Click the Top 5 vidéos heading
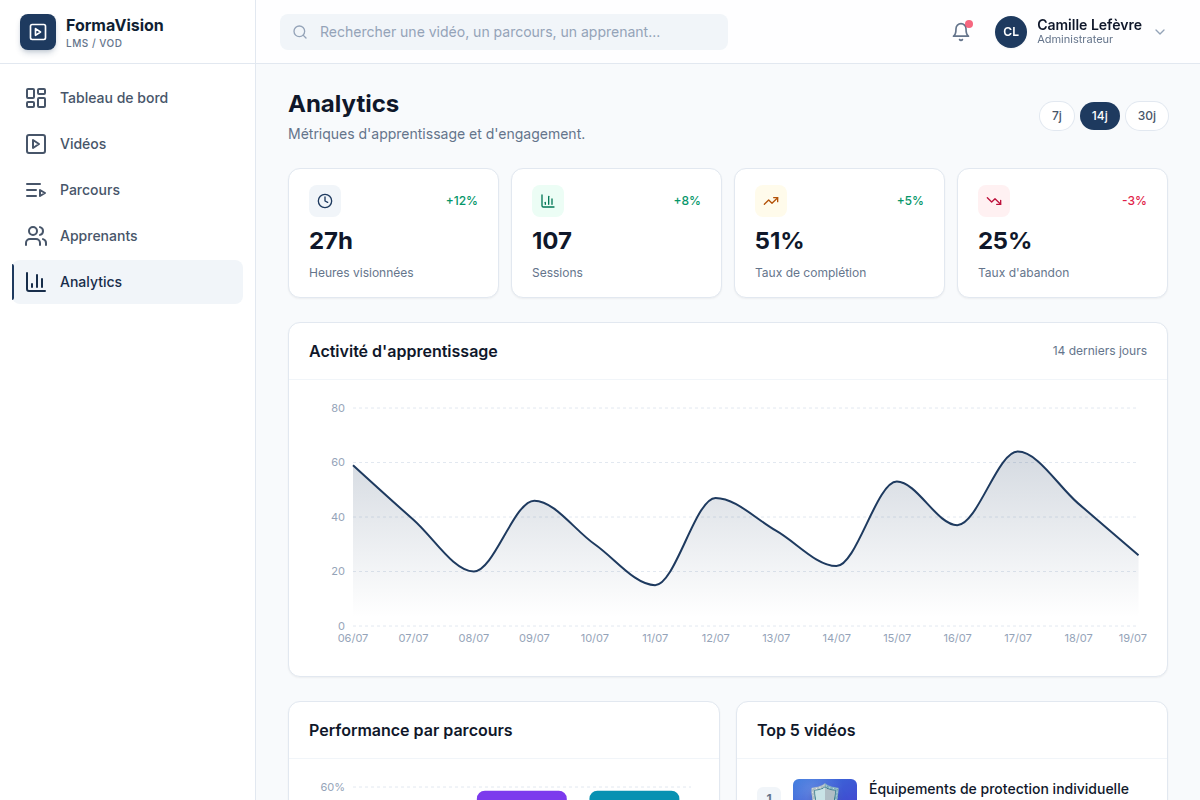 coord(806,731)
